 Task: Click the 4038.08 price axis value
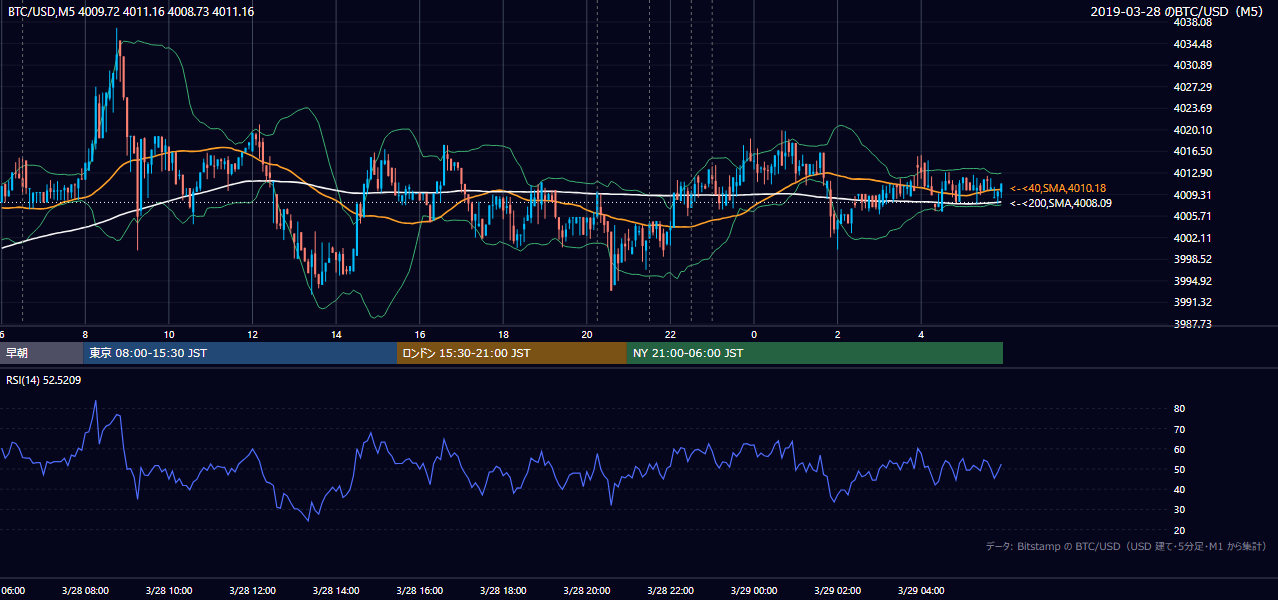(x=1193, y=22)
